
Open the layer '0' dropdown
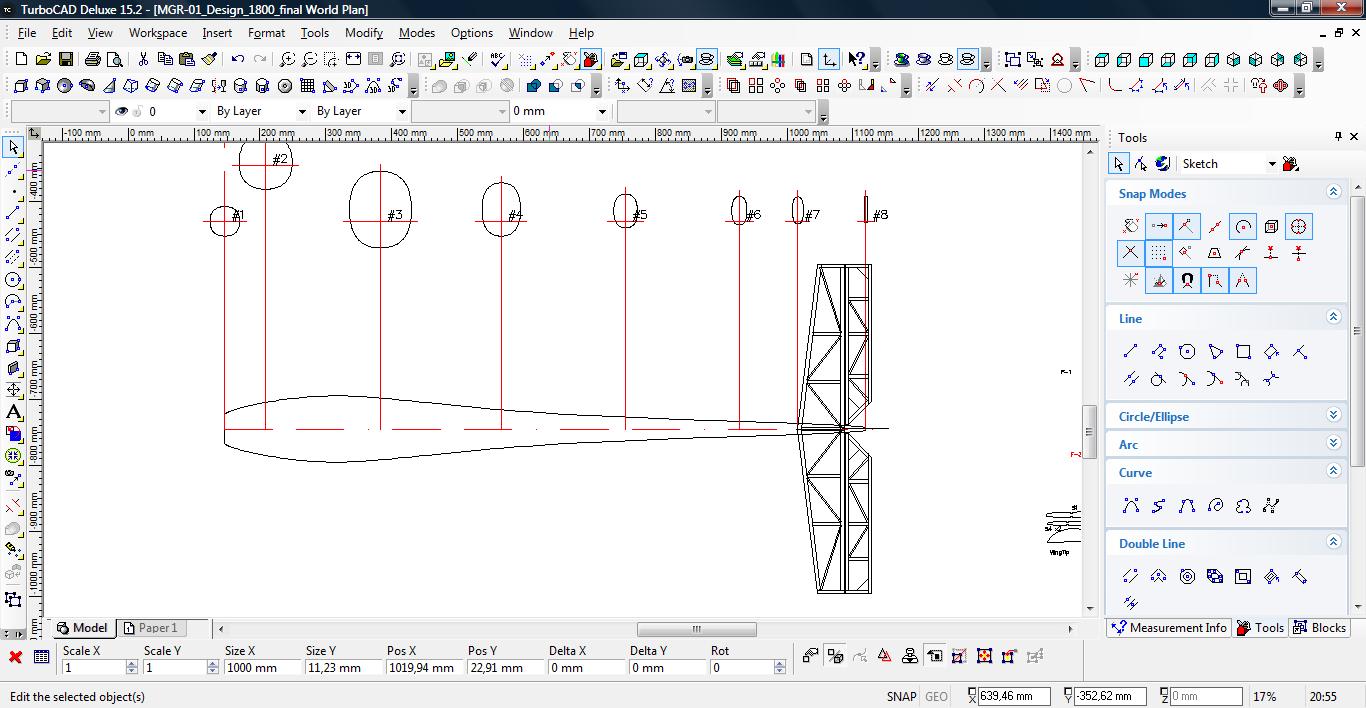202,111
